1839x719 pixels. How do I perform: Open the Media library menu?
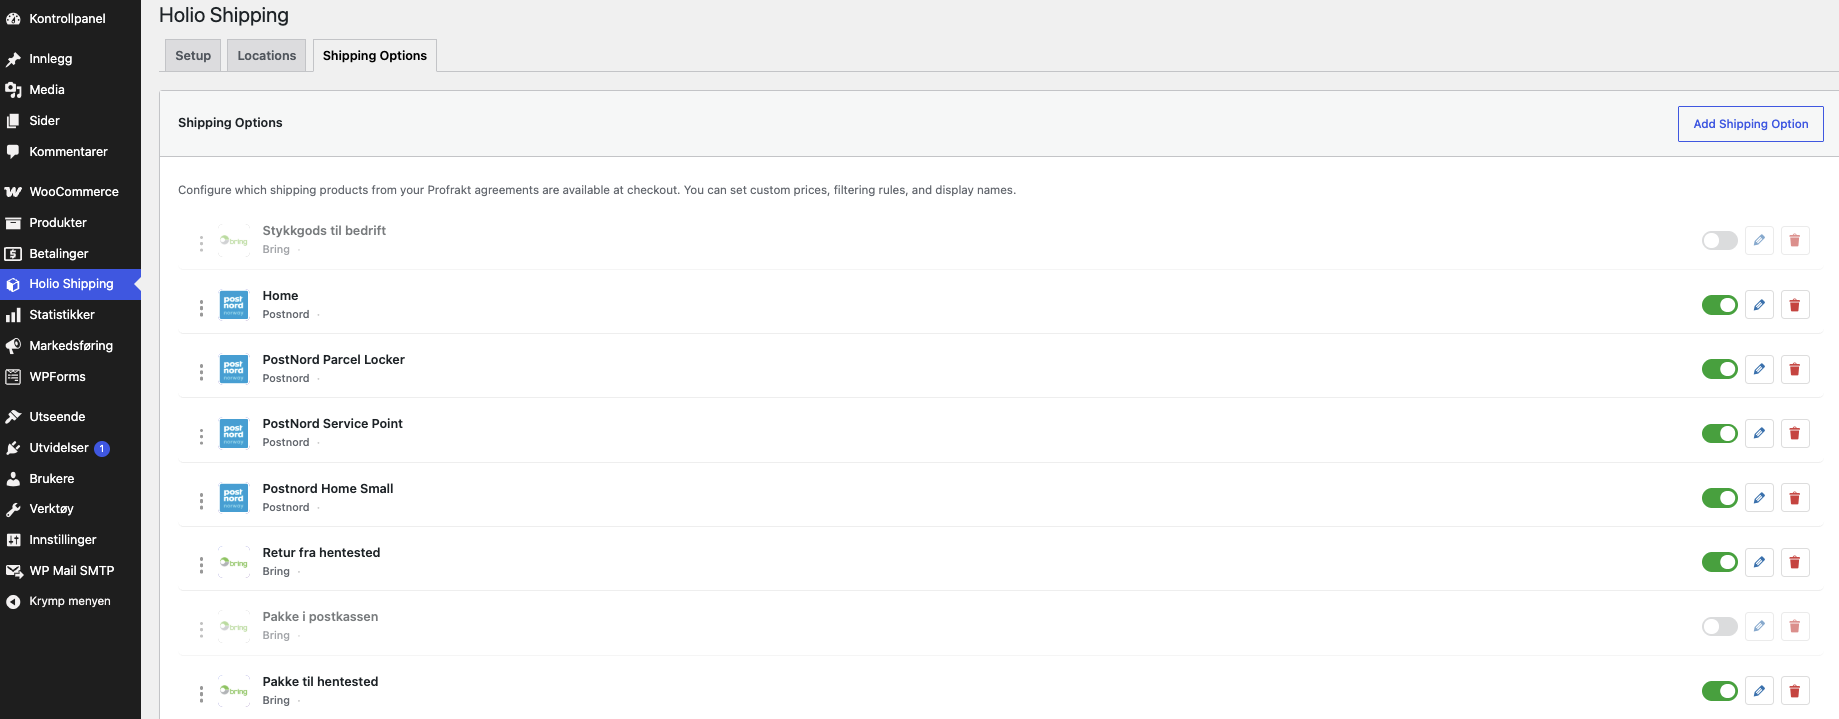tap(70, 90)
